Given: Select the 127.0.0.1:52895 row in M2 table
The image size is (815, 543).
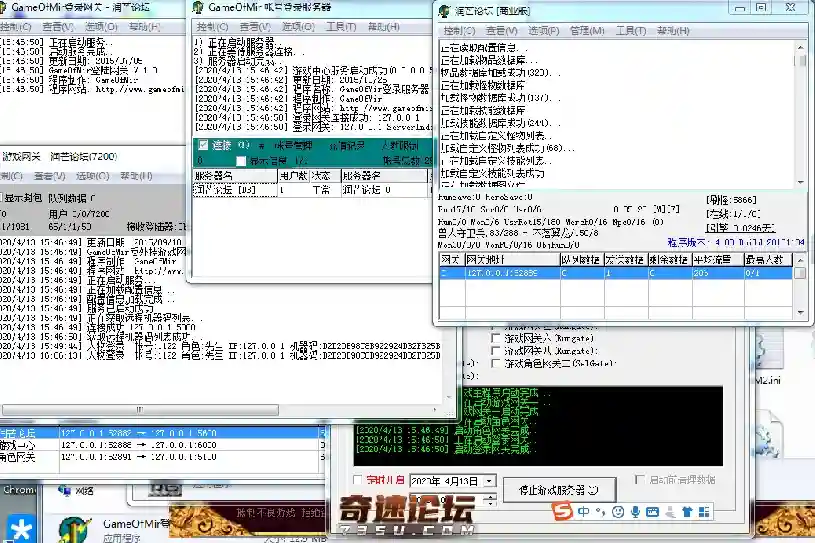Looking at the screenshot, I should (615, 273).
